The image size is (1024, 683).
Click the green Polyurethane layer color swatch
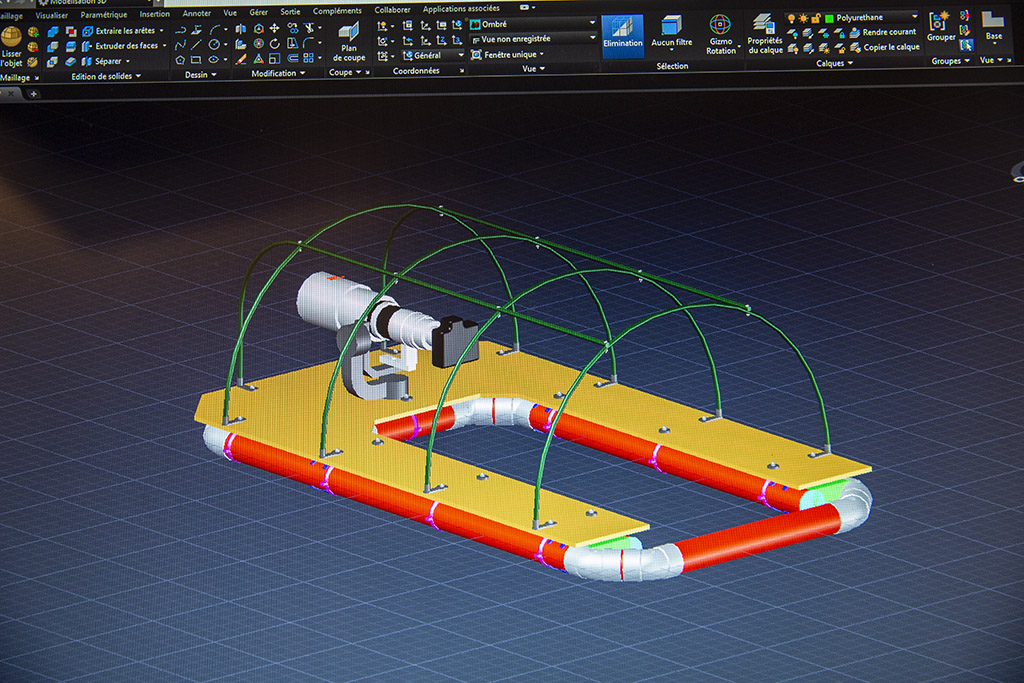click(x=829, y=18)
